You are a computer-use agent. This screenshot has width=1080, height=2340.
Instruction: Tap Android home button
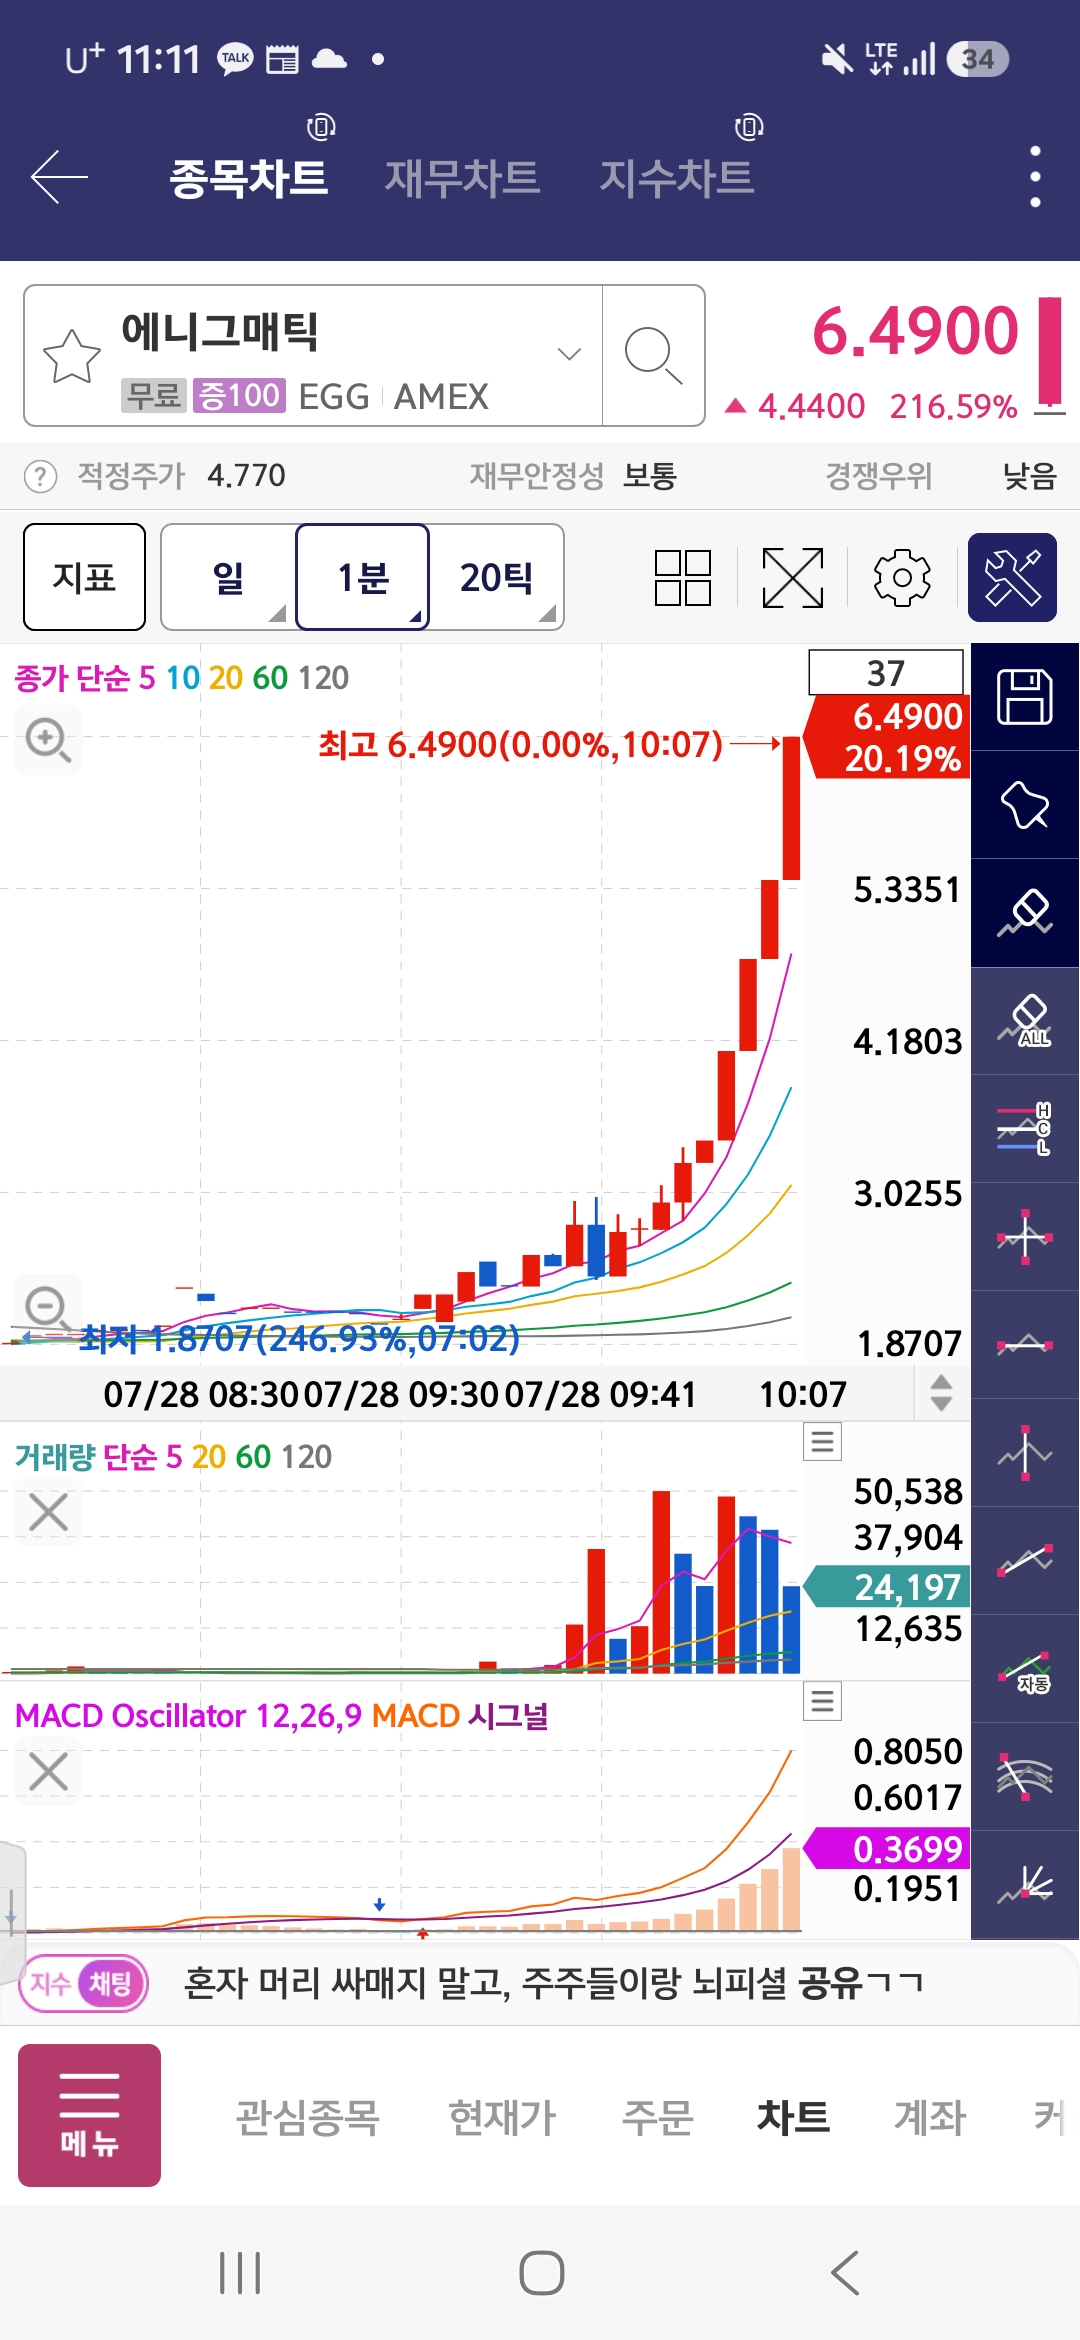[541, 2273]
